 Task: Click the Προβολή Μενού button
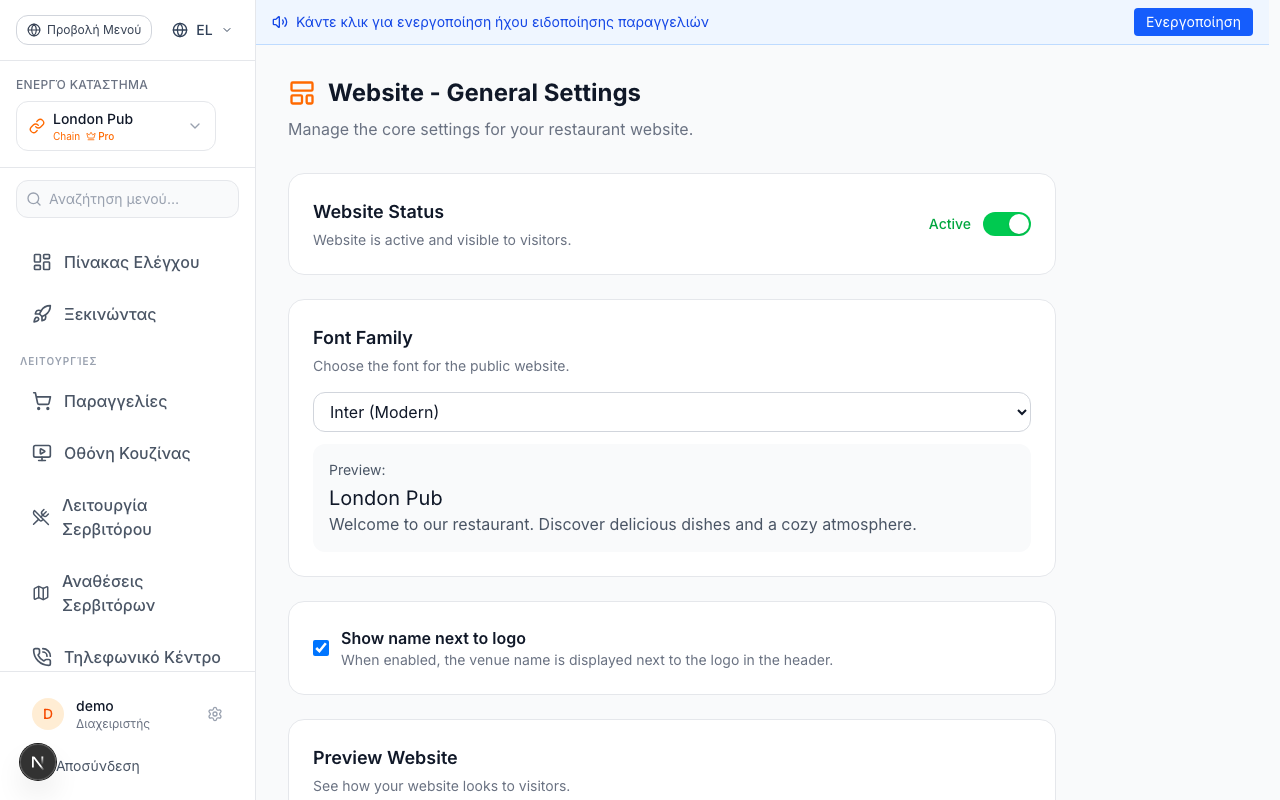84,30
